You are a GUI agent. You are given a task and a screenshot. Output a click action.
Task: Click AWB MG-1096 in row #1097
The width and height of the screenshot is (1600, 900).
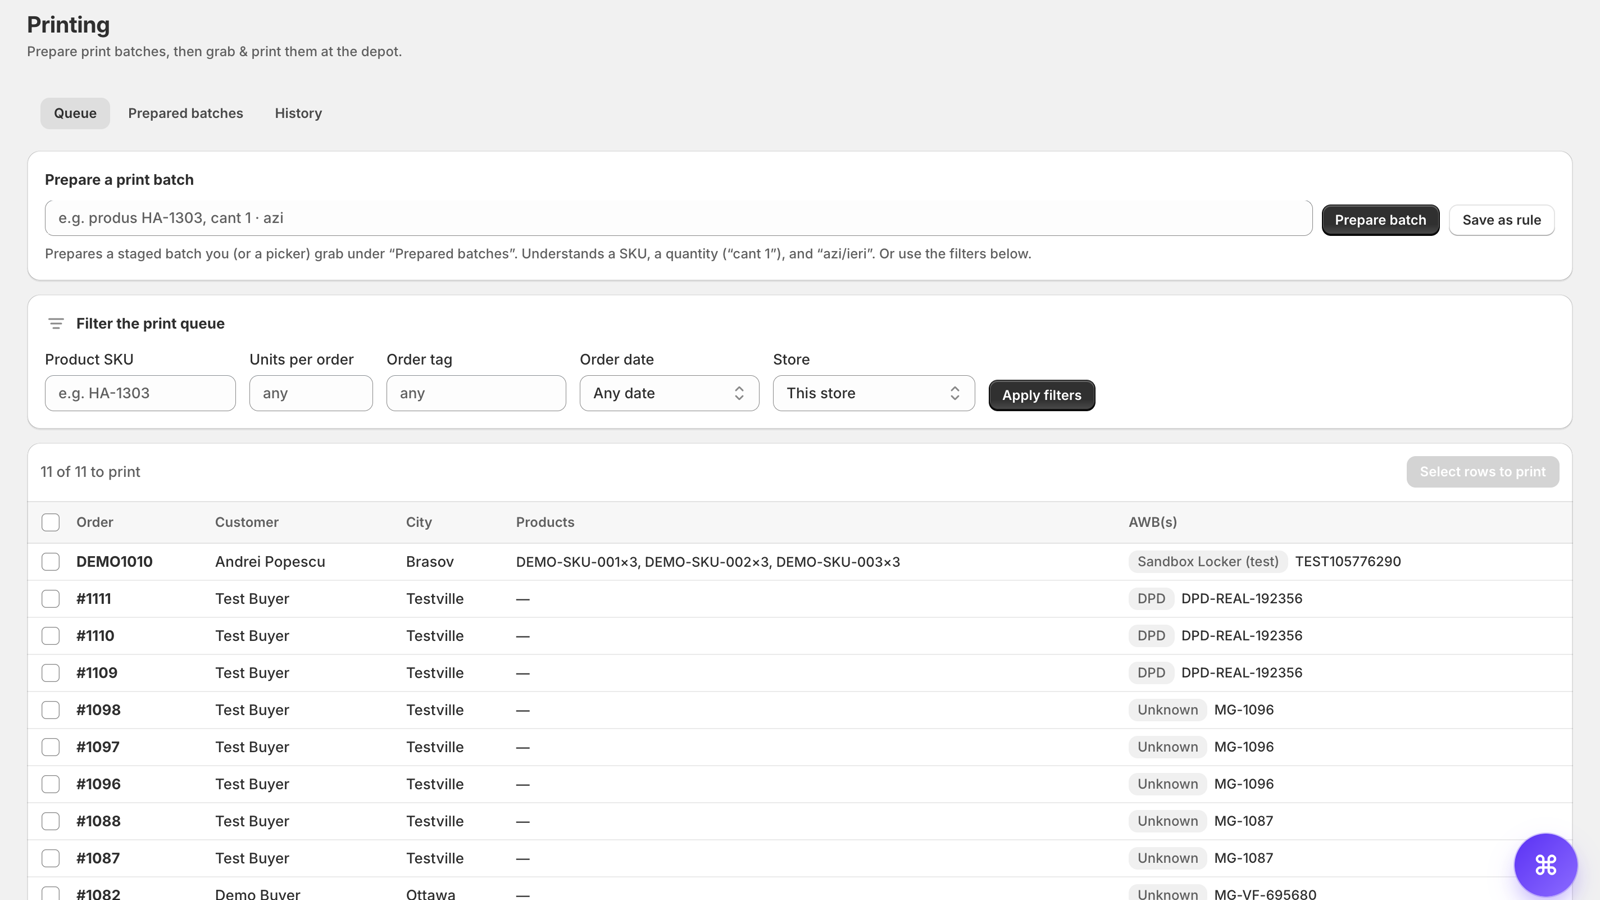pyautogui.click(x=1244, y=747)
